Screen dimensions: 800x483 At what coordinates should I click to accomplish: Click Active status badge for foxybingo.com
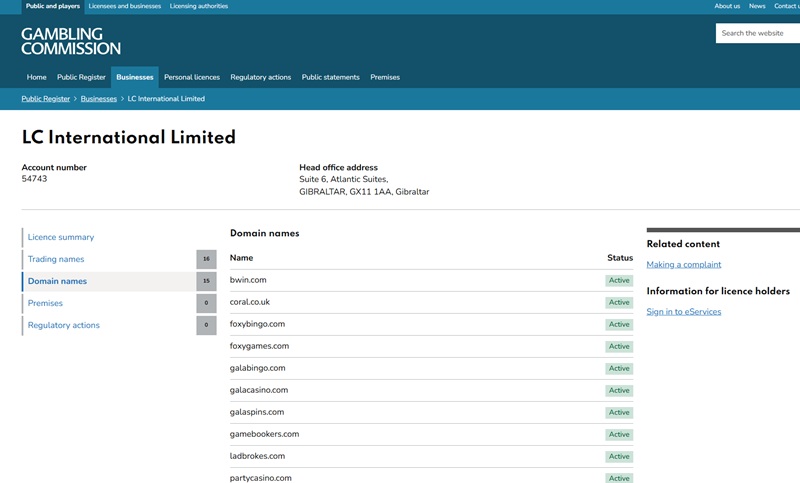[x=619, y=324]
